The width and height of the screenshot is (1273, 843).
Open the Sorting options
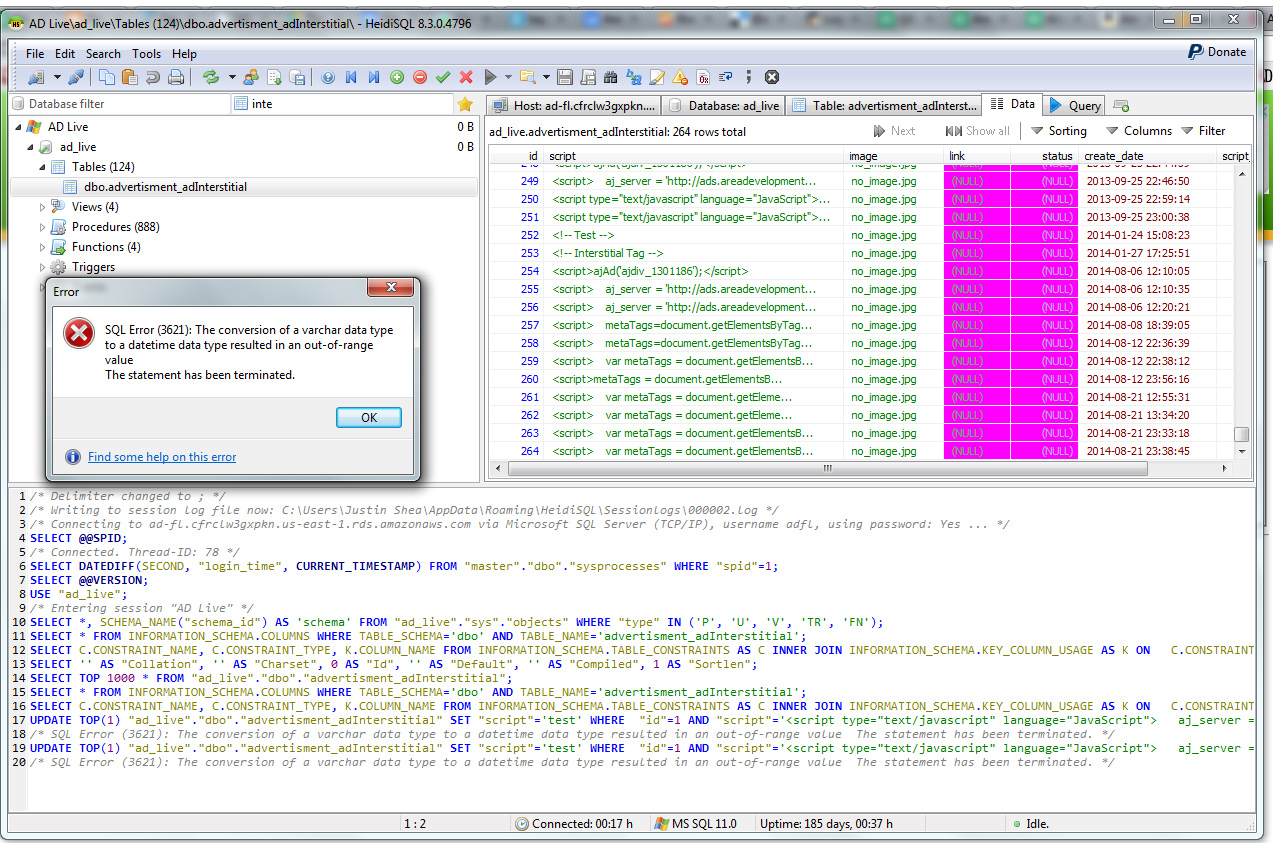point(1059,131)
